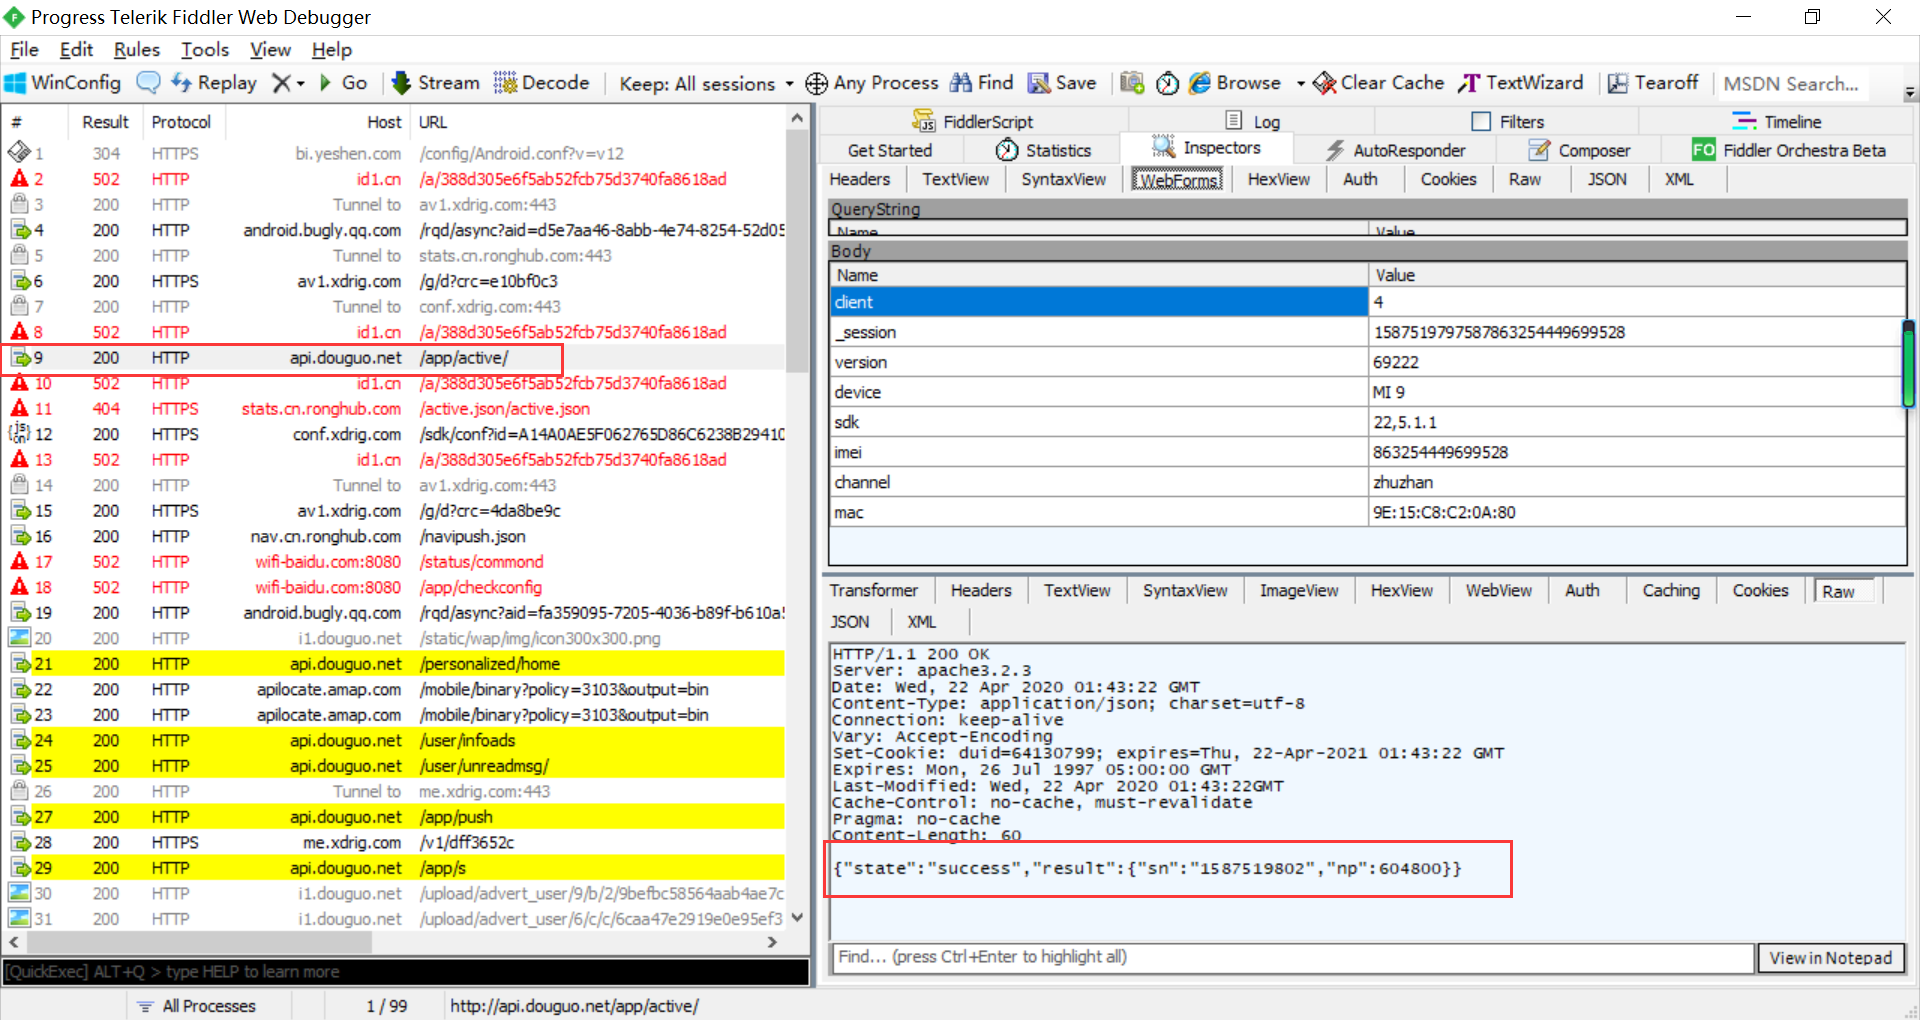Viewport: 1920px width, 1020px height.
Task: Toggle Decode mode in the toolbar
Action: [x=541, y=83]
